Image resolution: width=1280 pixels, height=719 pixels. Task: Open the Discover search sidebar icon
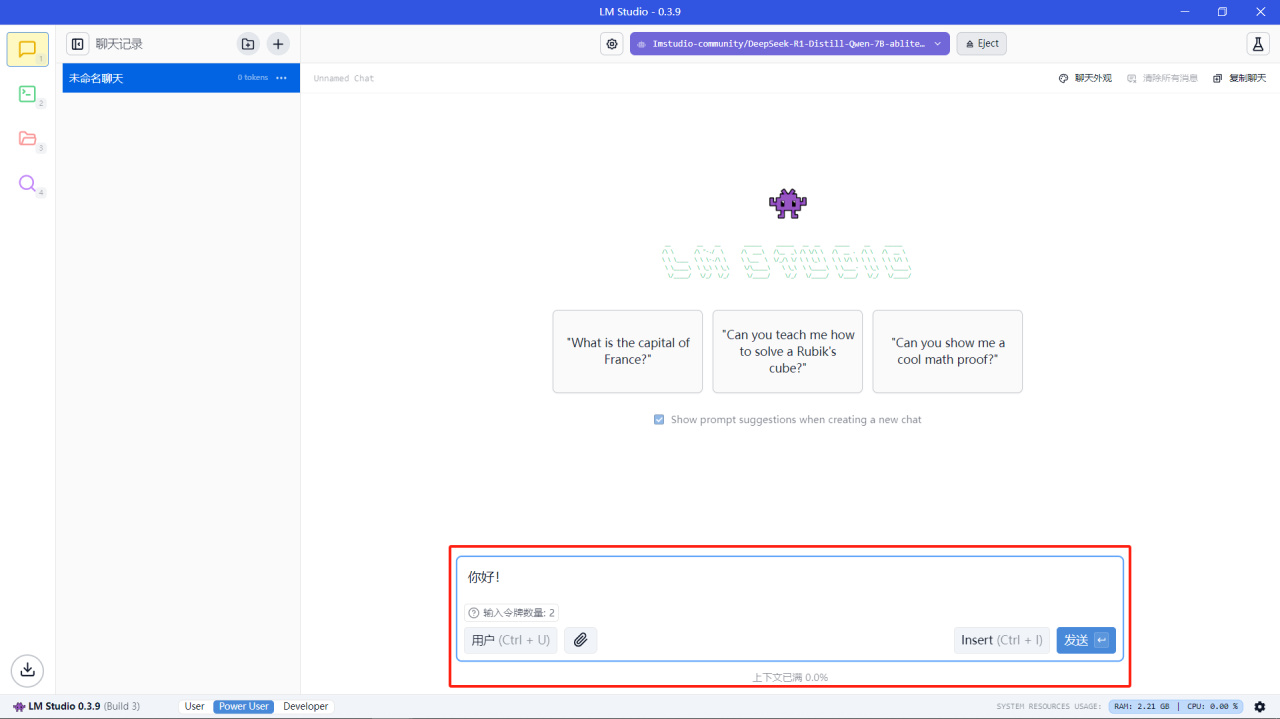point(27,184)
